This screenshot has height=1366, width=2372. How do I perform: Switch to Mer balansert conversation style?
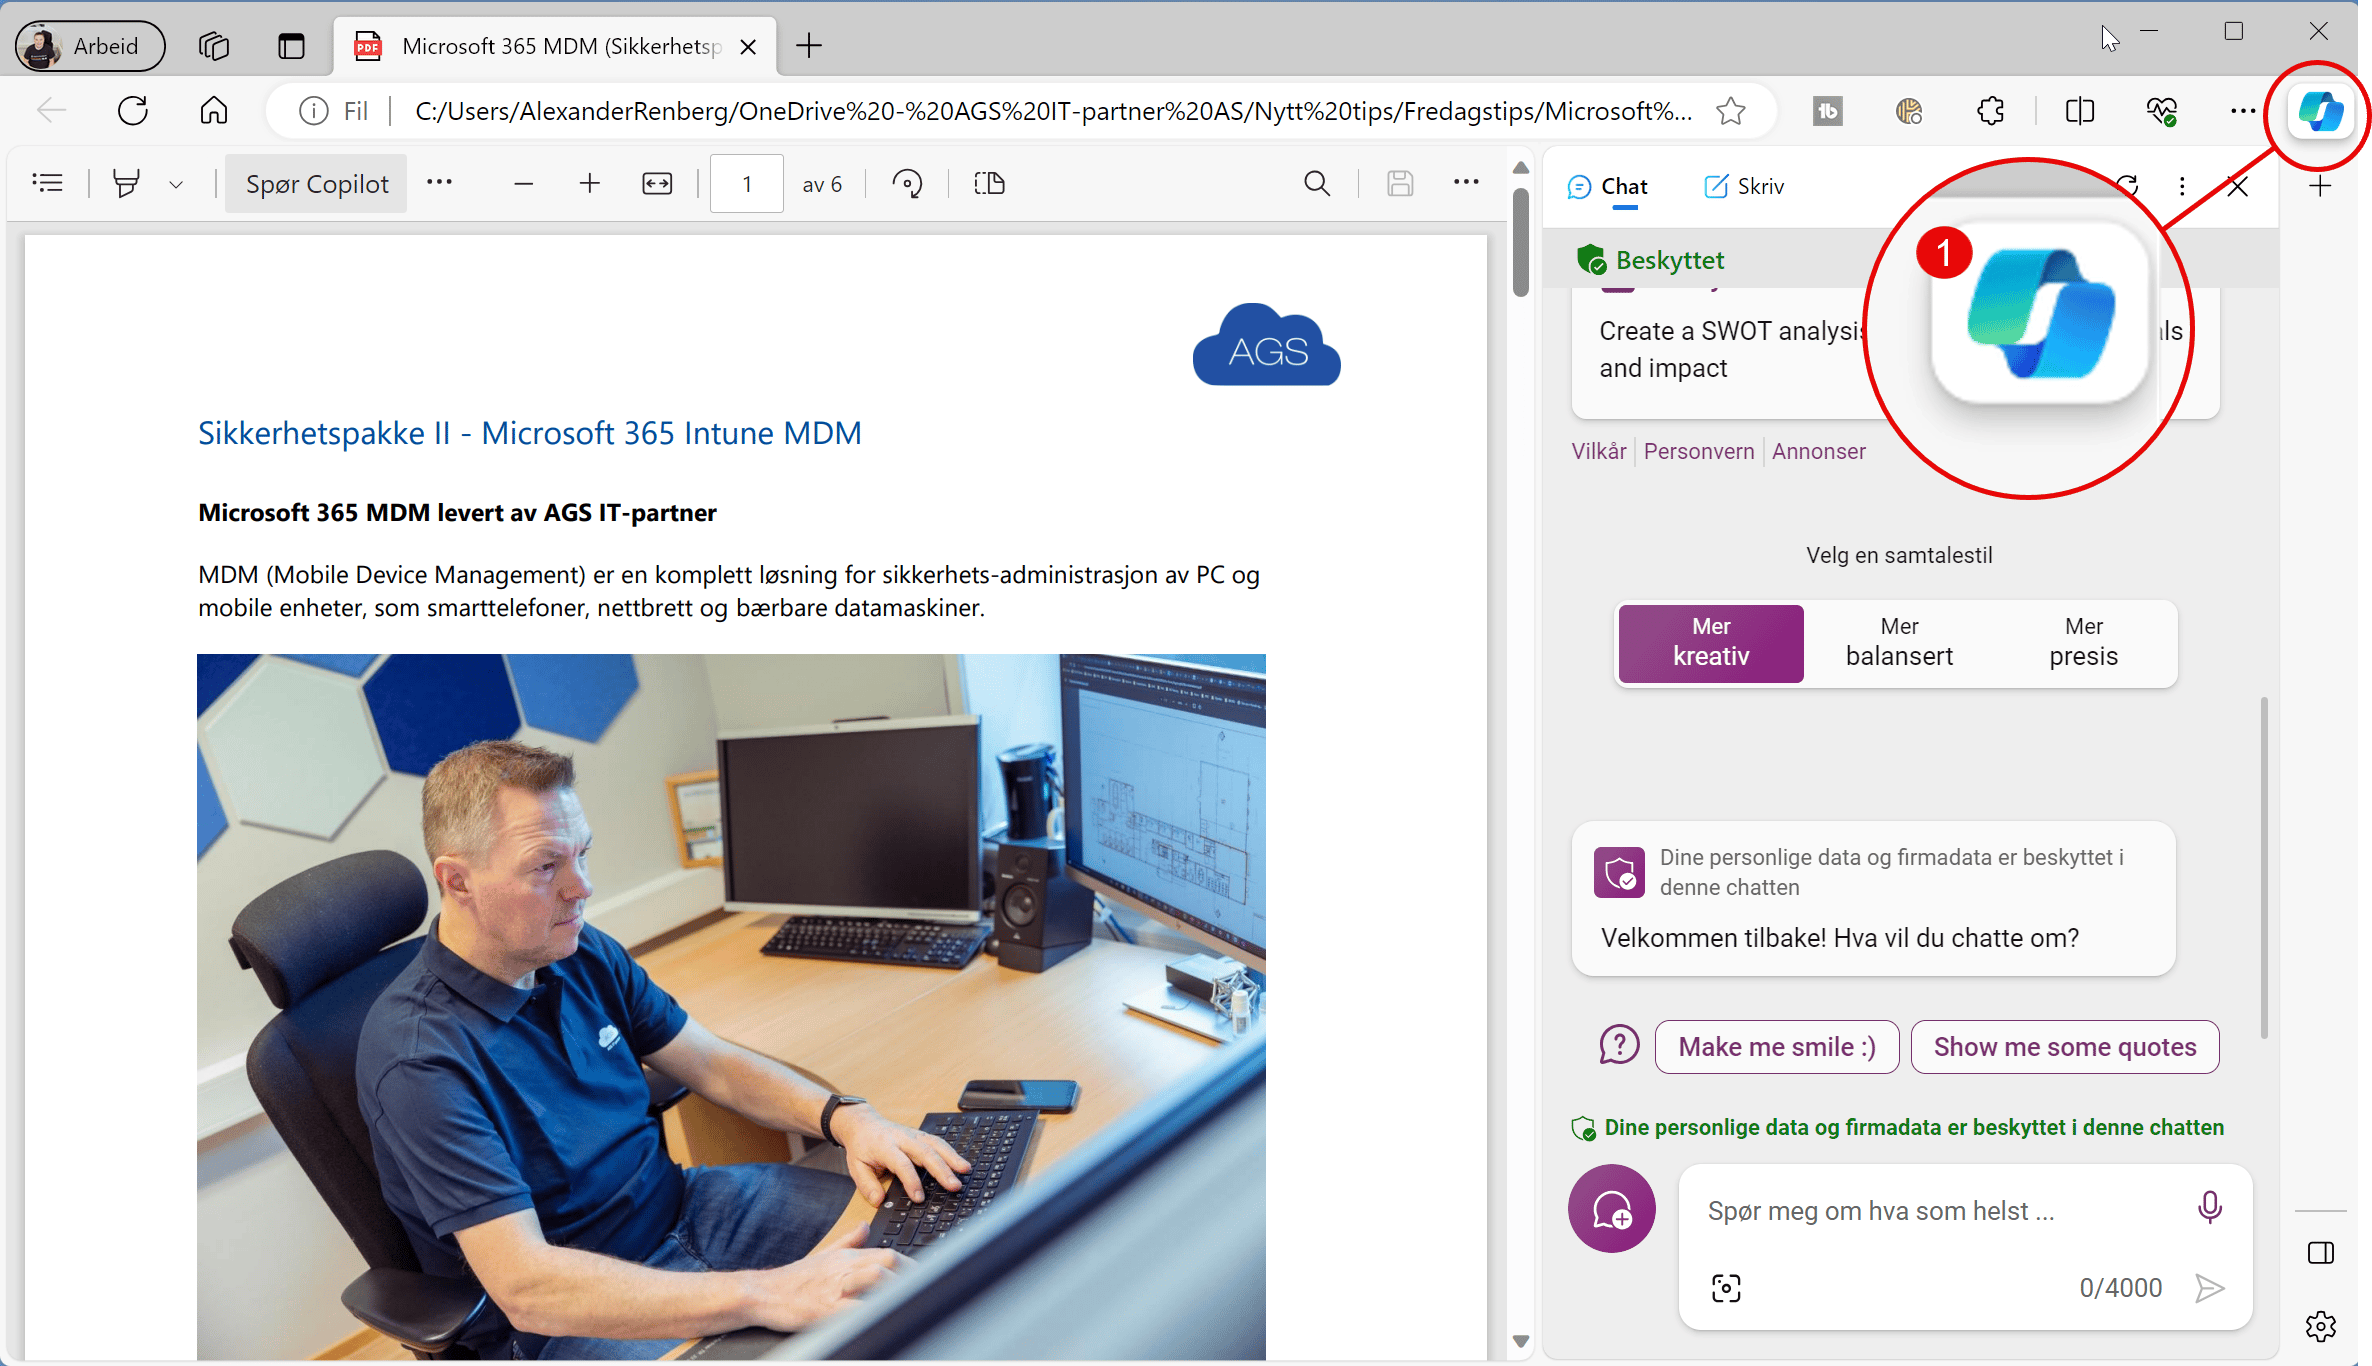(x=1898, y=643)
